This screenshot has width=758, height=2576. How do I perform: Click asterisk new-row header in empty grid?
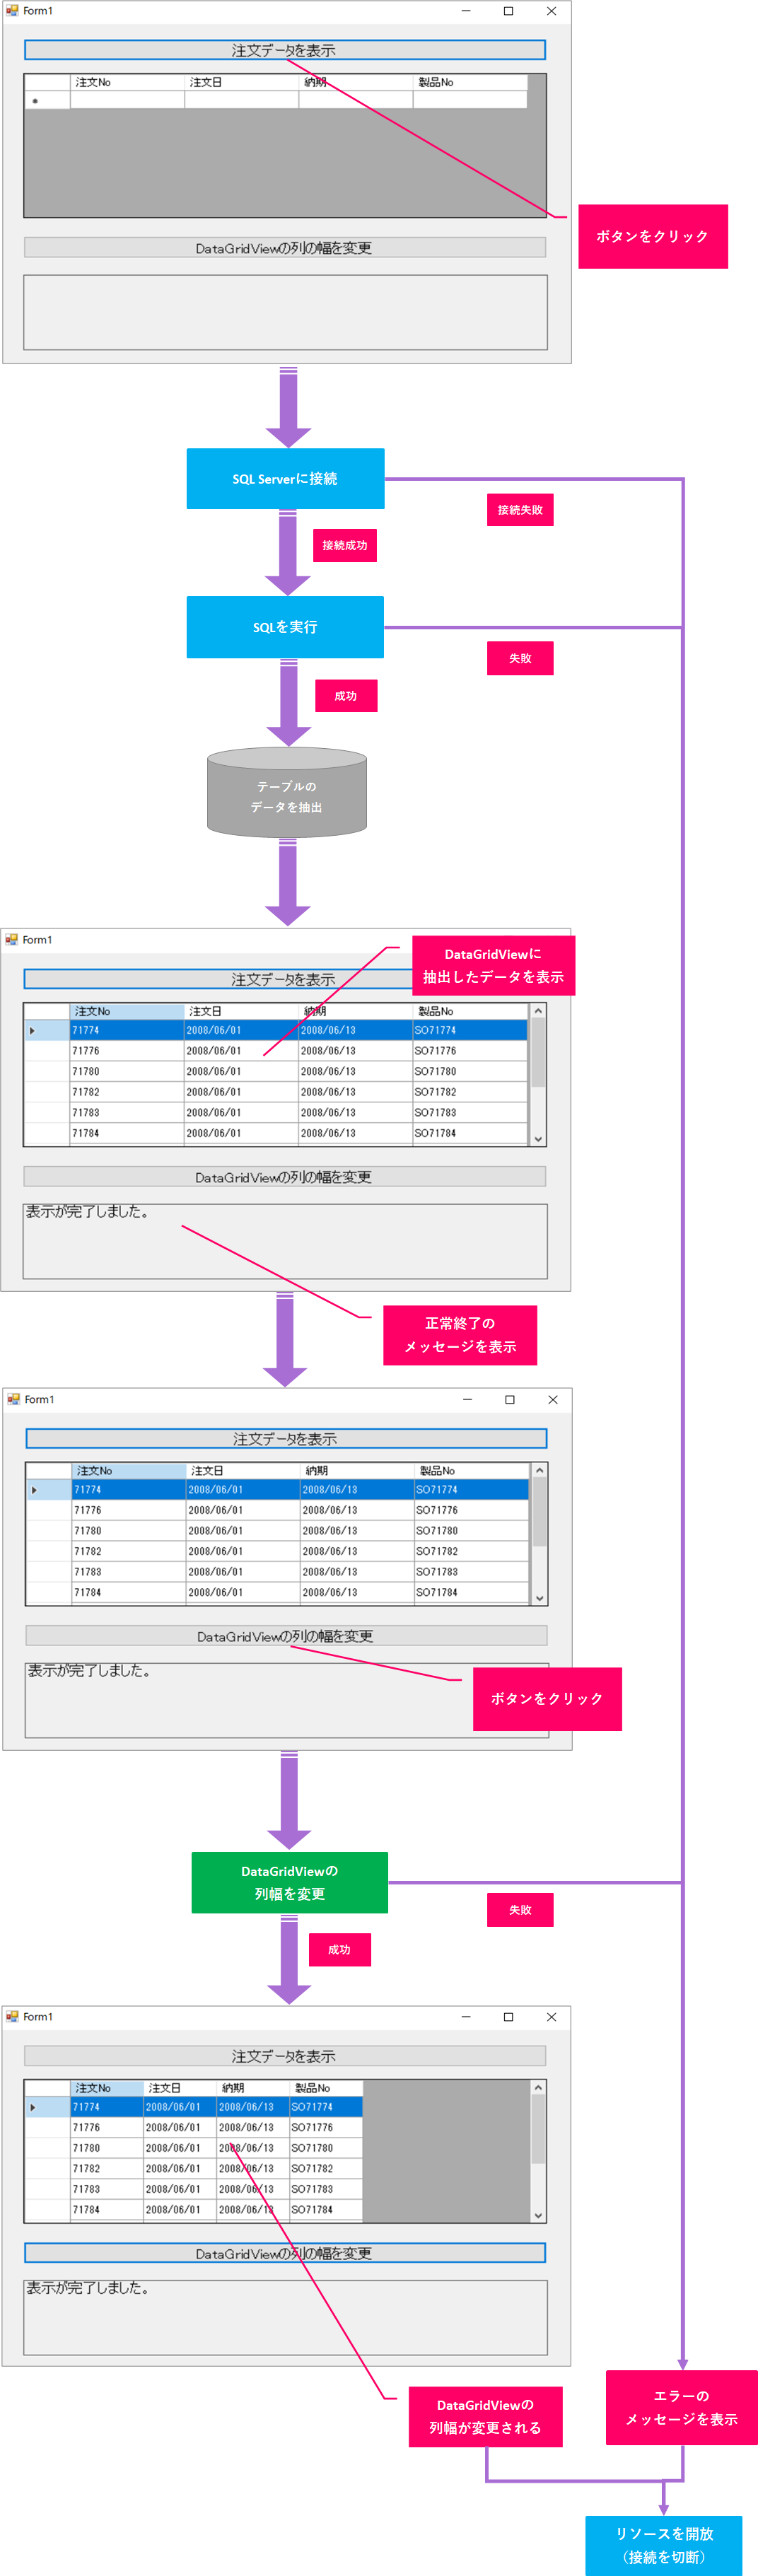click(x=47, y=100)
